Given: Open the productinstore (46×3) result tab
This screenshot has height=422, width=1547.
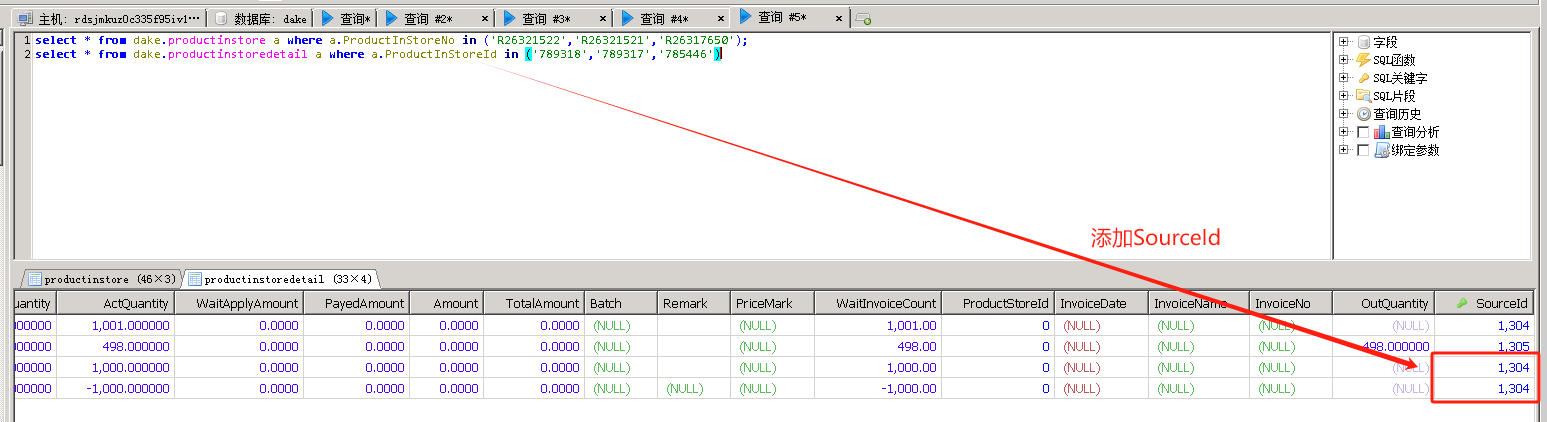Looking at the screenshot, I should coord(102,279).
